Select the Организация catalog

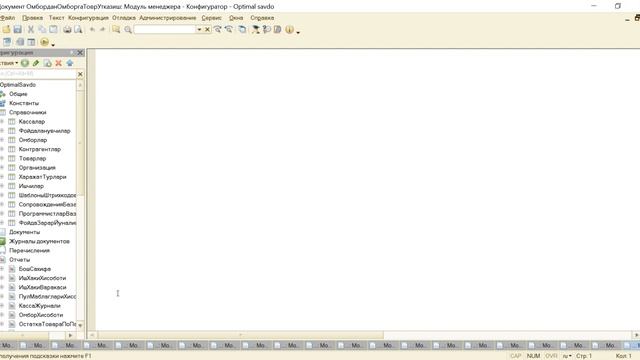[x=37, y=168]
